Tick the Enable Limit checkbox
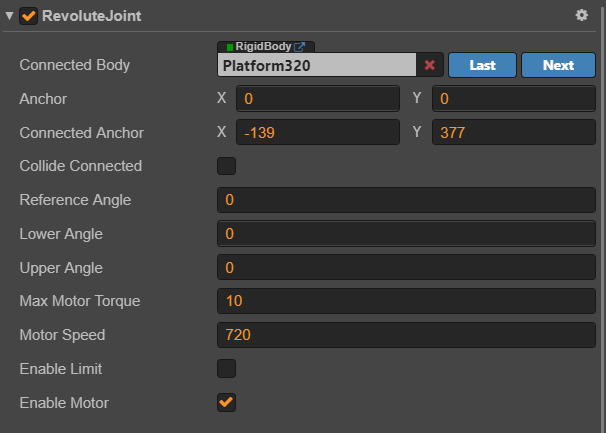 point(227,369)
